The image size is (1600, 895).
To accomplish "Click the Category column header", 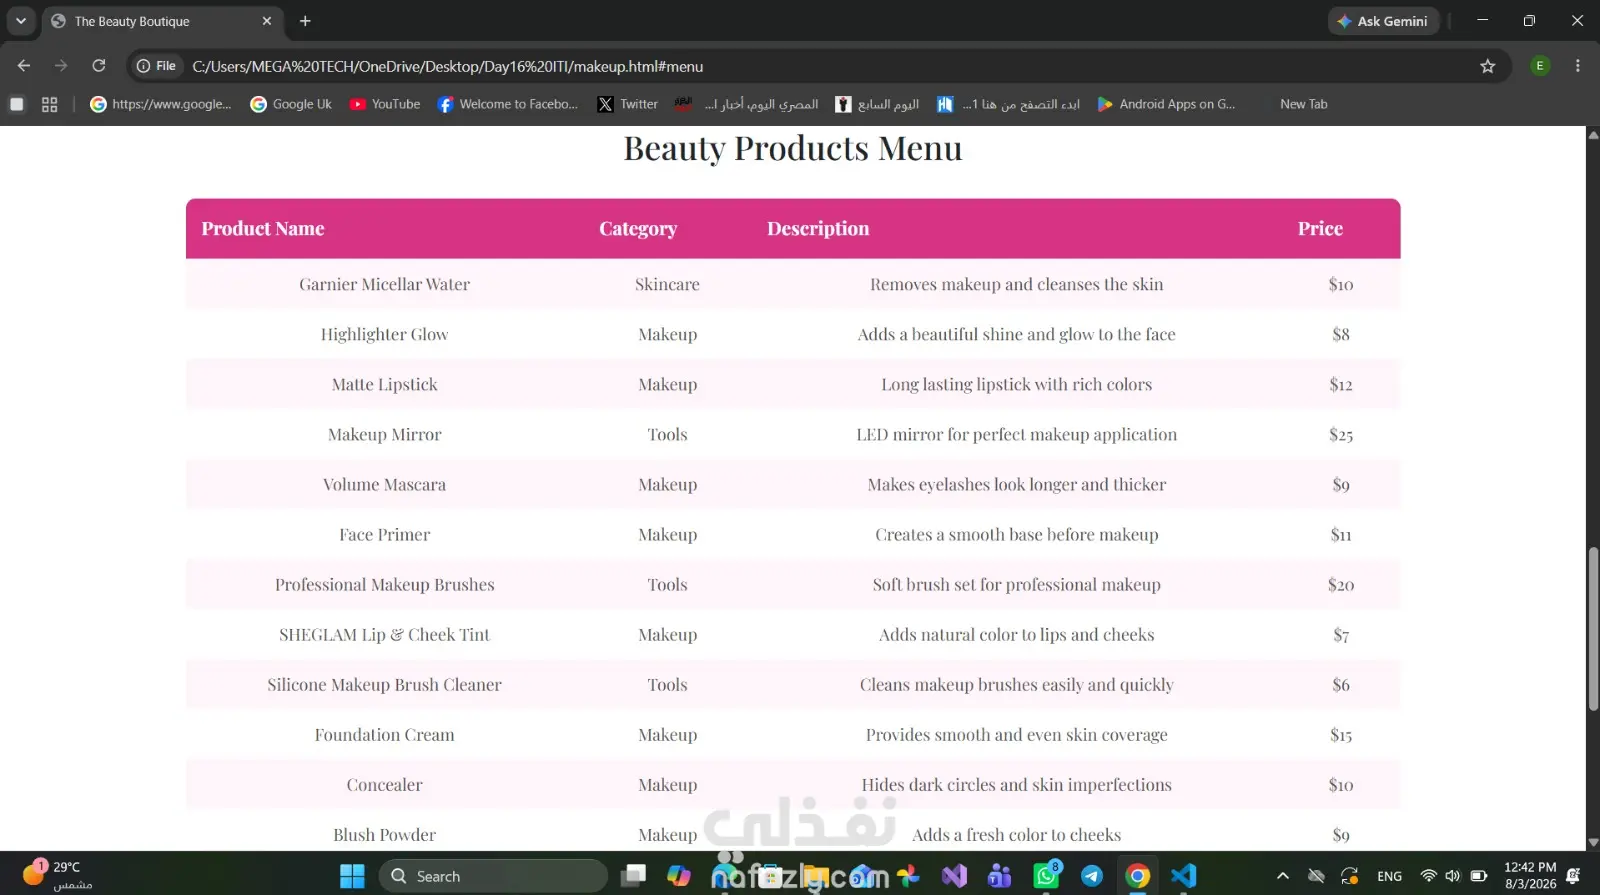I will click(638, 229).
